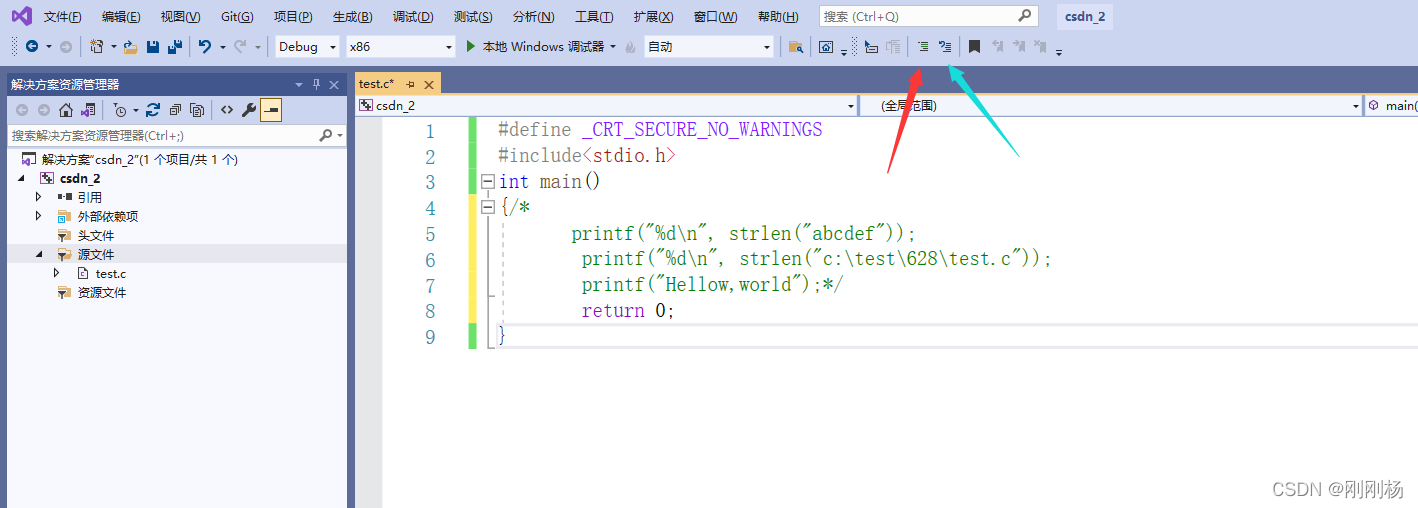Viewport: 1418px width, 508px height.
Task: Click the Undo arrow icon
Action: pos(205,46)
